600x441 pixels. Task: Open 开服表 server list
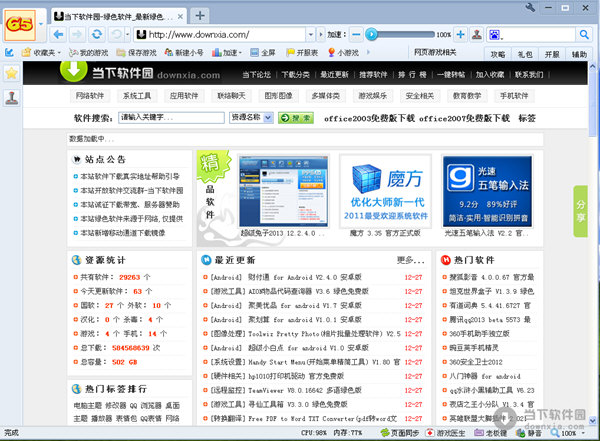tap(302, 52)
